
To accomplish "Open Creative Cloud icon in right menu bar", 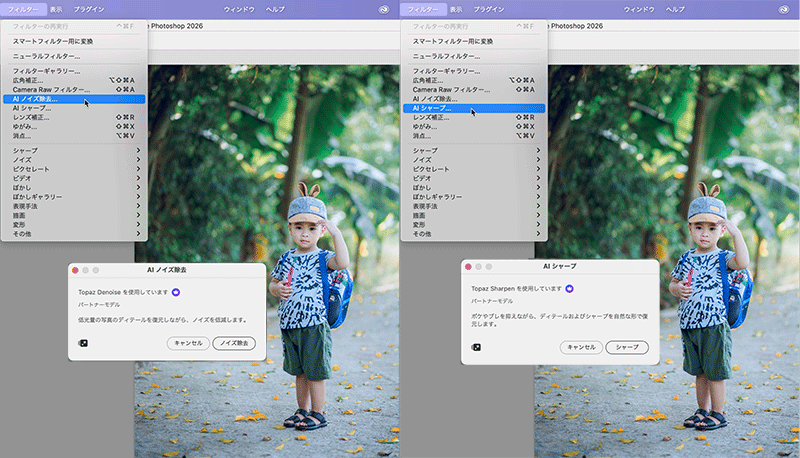I will coord(786,8).
